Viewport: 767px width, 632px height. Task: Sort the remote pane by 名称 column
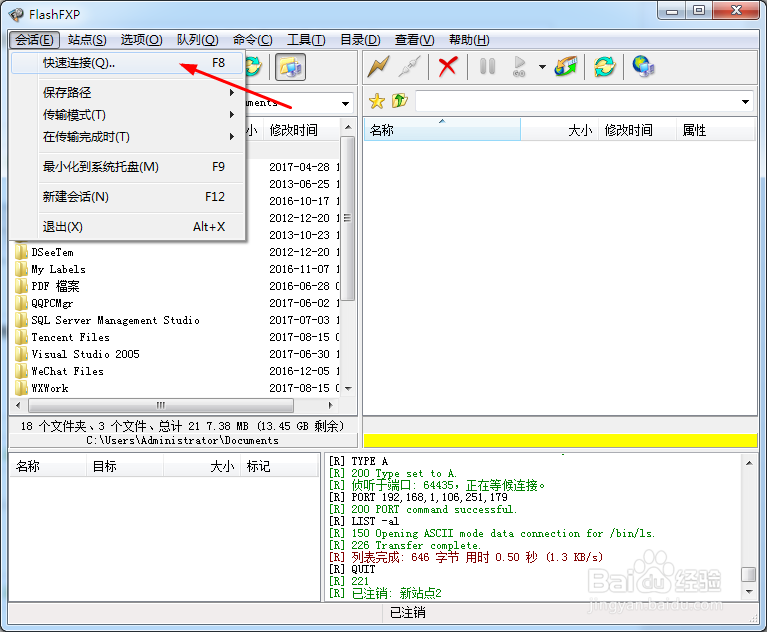442,130
